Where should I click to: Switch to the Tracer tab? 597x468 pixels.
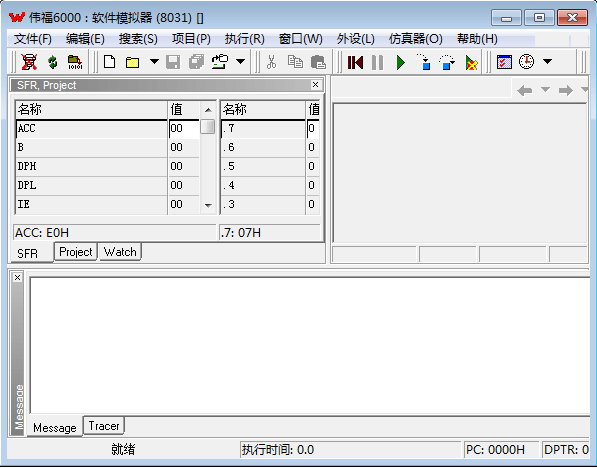(x=104, y=426)
